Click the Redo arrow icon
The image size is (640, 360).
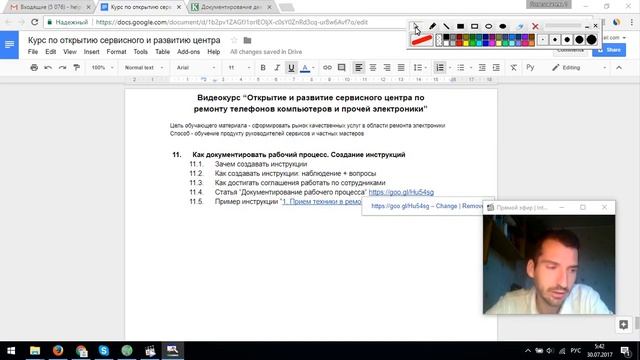(62, 67)
